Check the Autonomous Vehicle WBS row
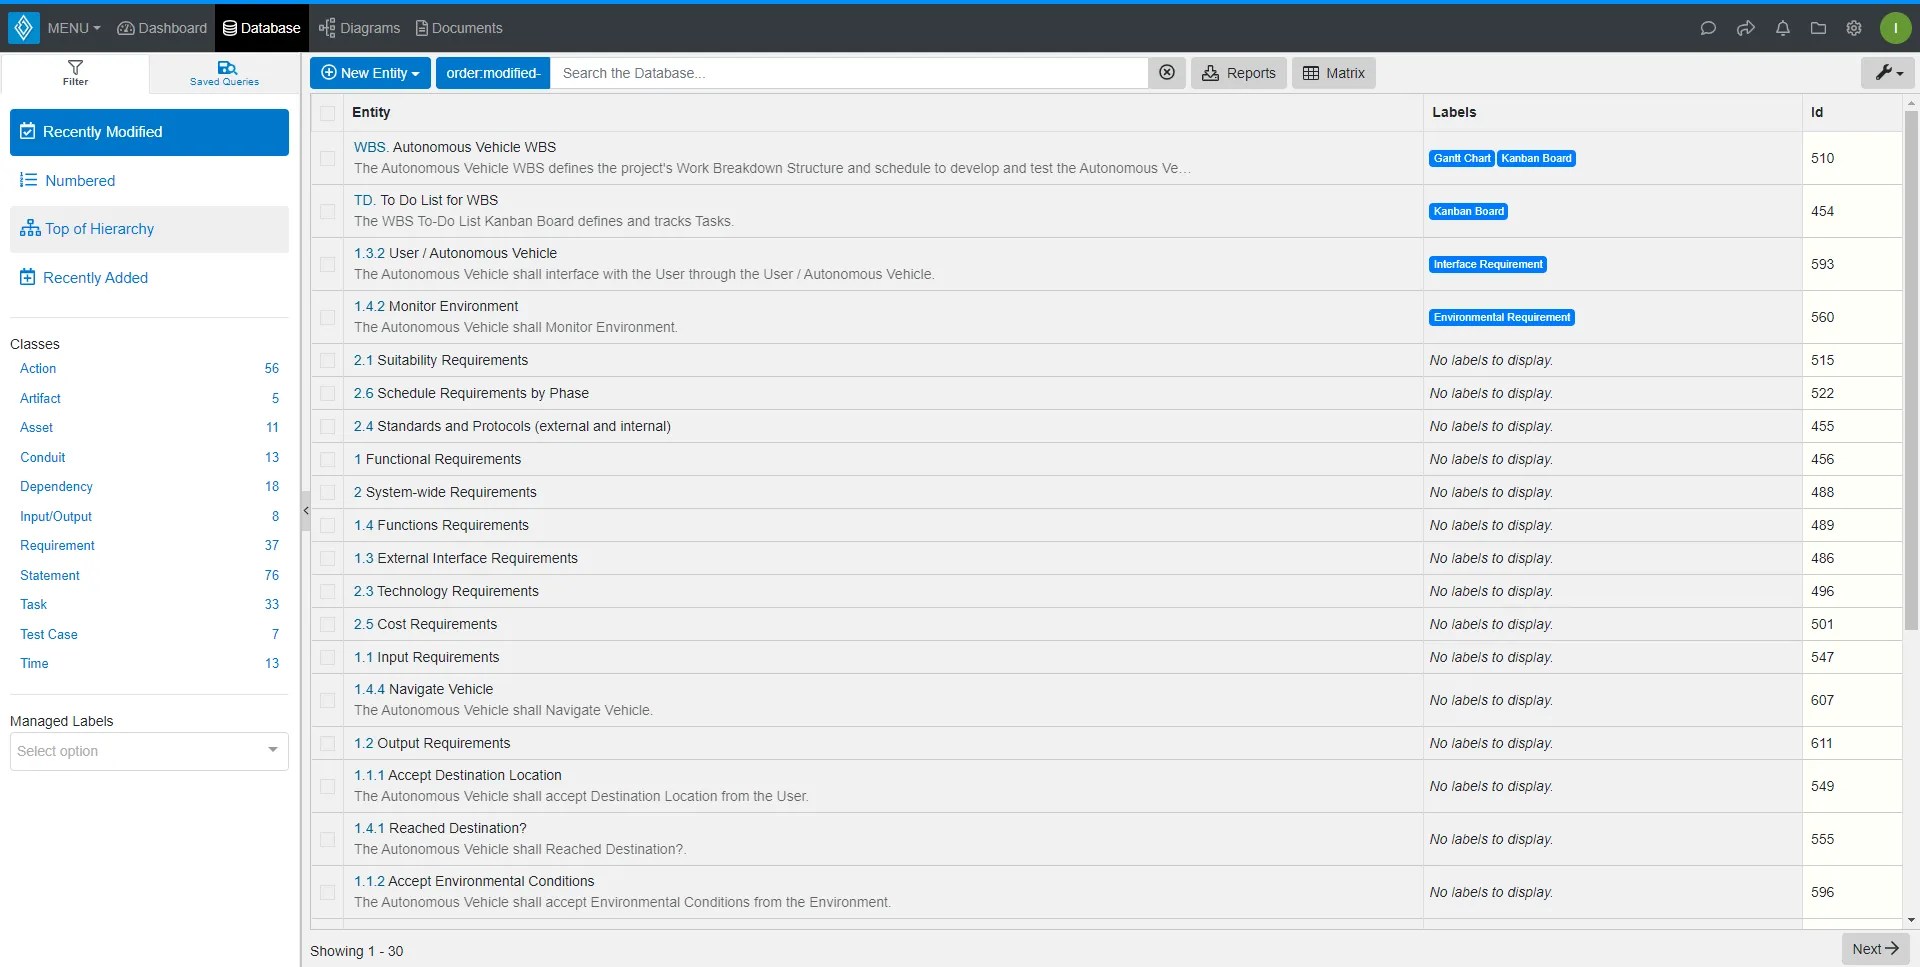Screen dimensions: 1920x967 pos(327,158)
